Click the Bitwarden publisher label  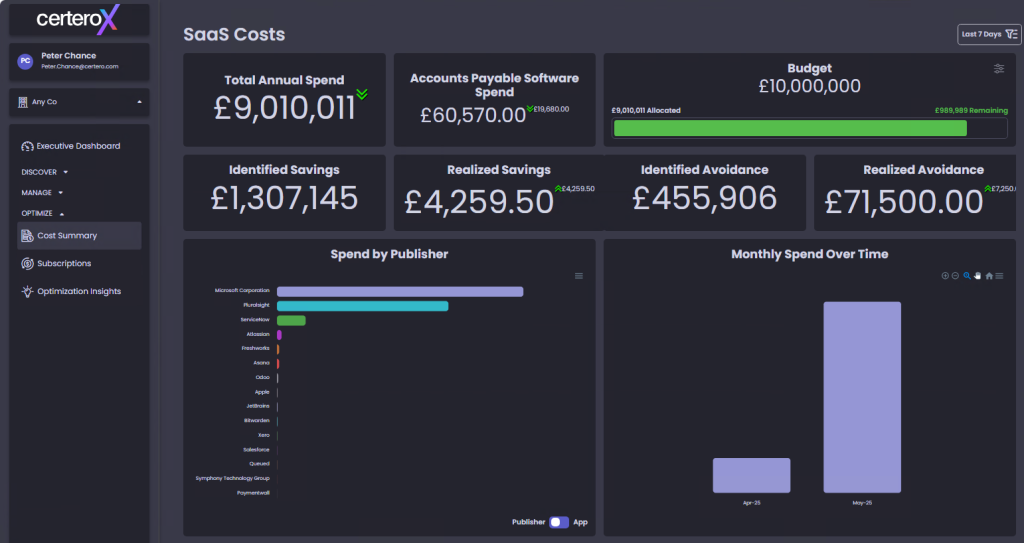coord(257,421)
